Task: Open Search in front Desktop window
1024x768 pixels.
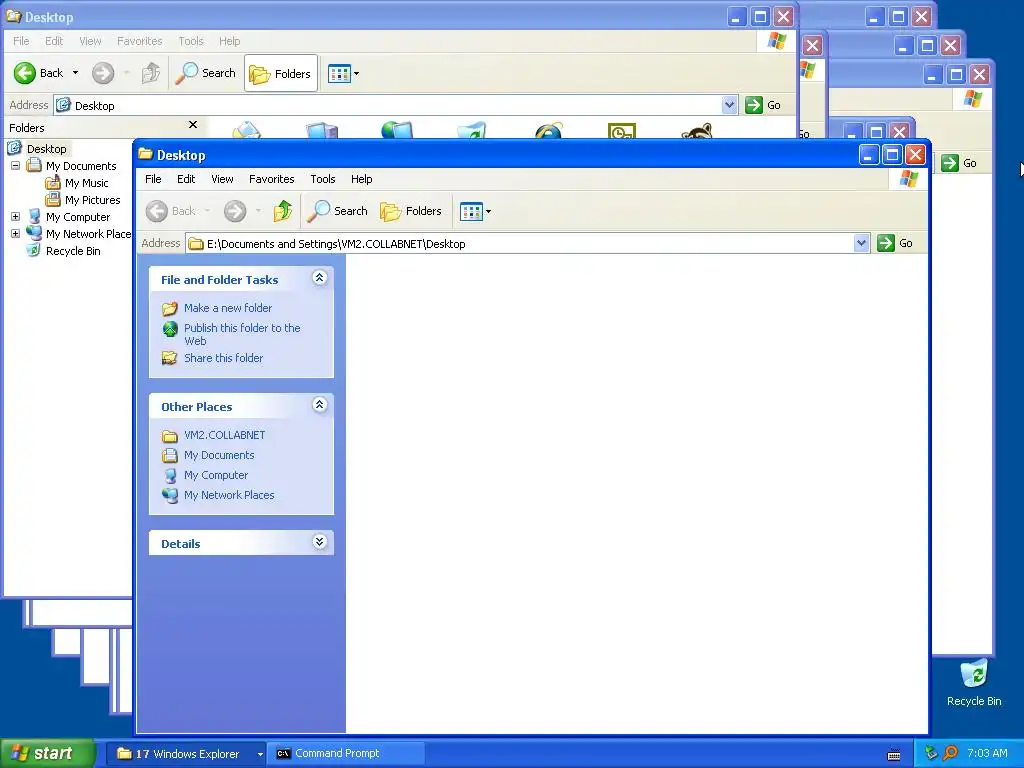Action: (x=338, y=211)
